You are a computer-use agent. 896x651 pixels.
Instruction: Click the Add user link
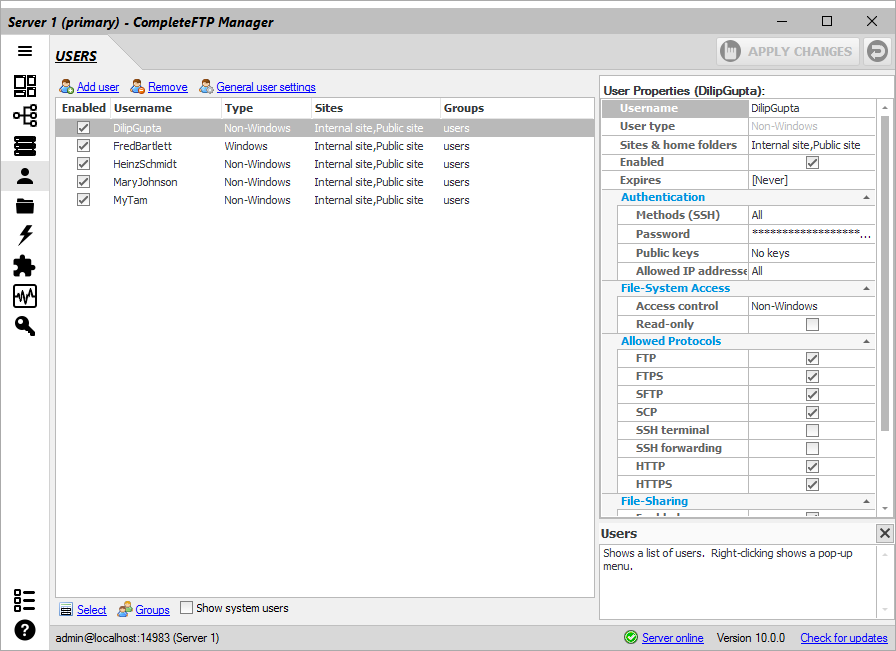pos(98,87)
